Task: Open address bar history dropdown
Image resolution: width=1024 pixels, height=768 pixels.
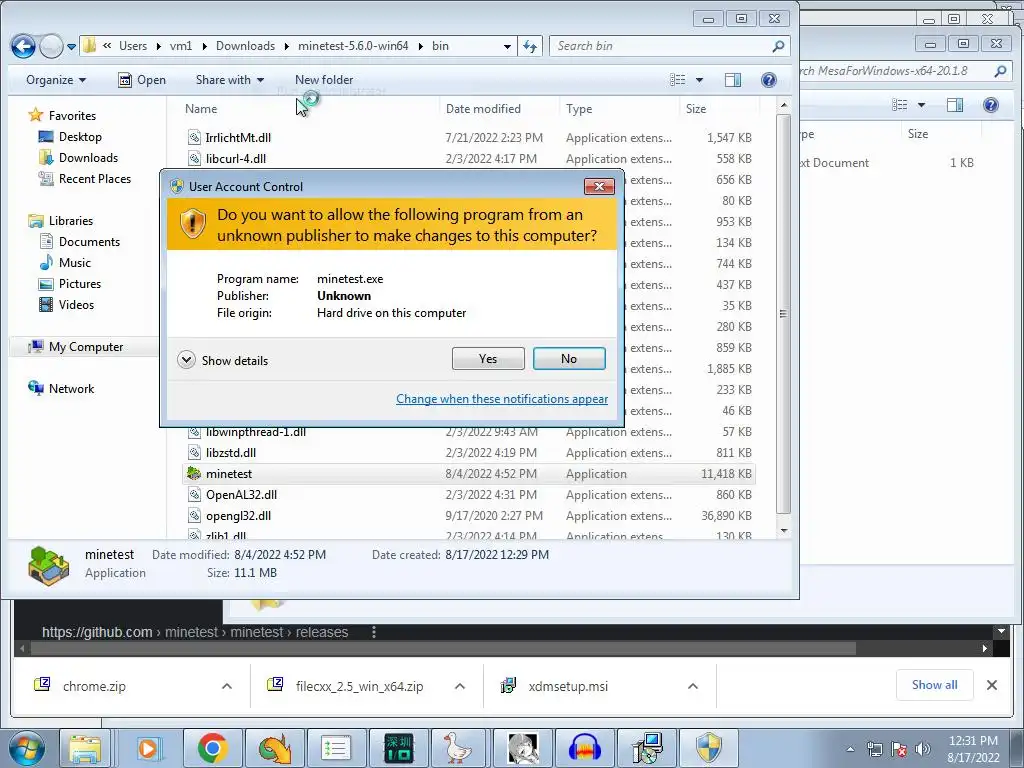Action: pyautogui.click(x=507, y=46)
